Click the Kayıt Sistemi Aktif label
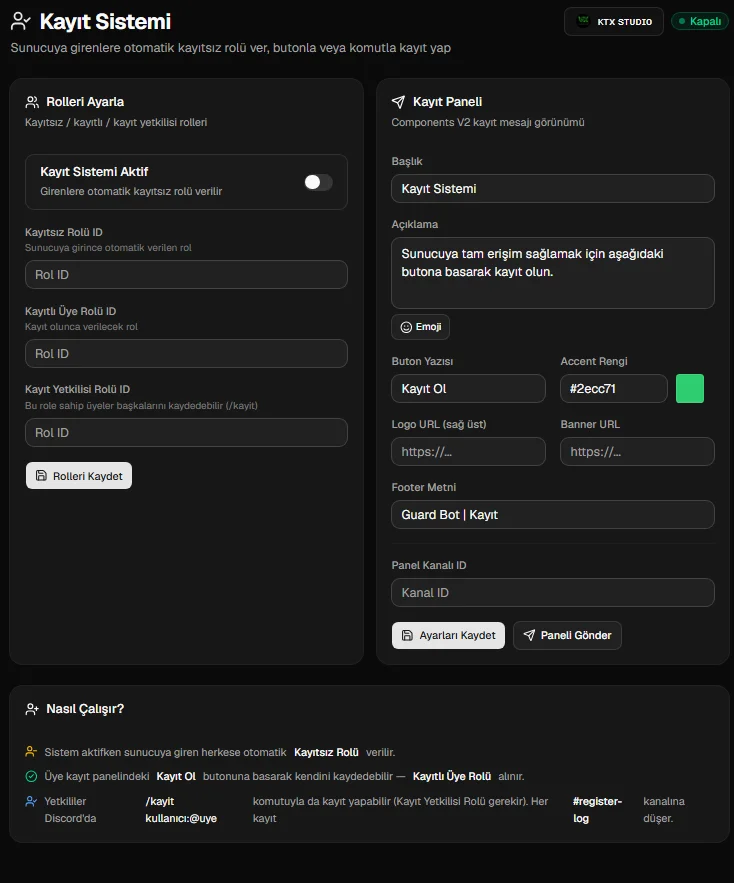The height and width of the screenshot is (883, 734). coord(94,172)
